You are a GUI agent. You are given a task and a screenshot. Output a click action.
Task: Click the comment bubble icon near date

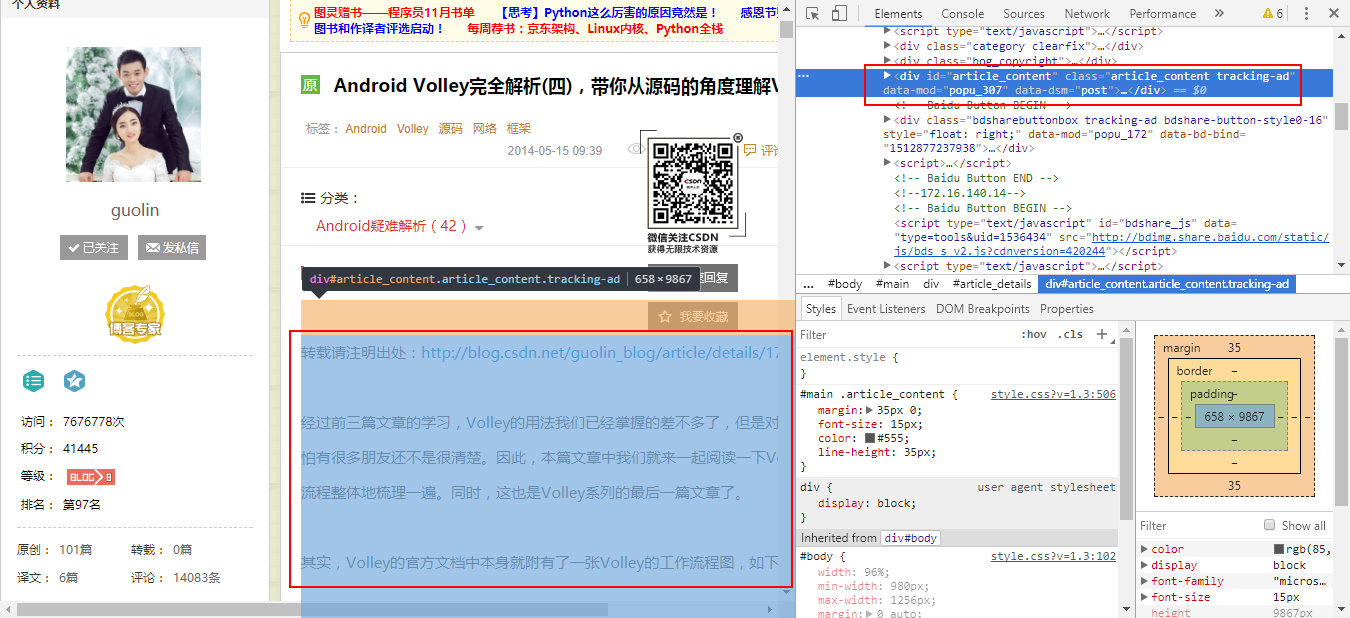click(x=750, y=150)
